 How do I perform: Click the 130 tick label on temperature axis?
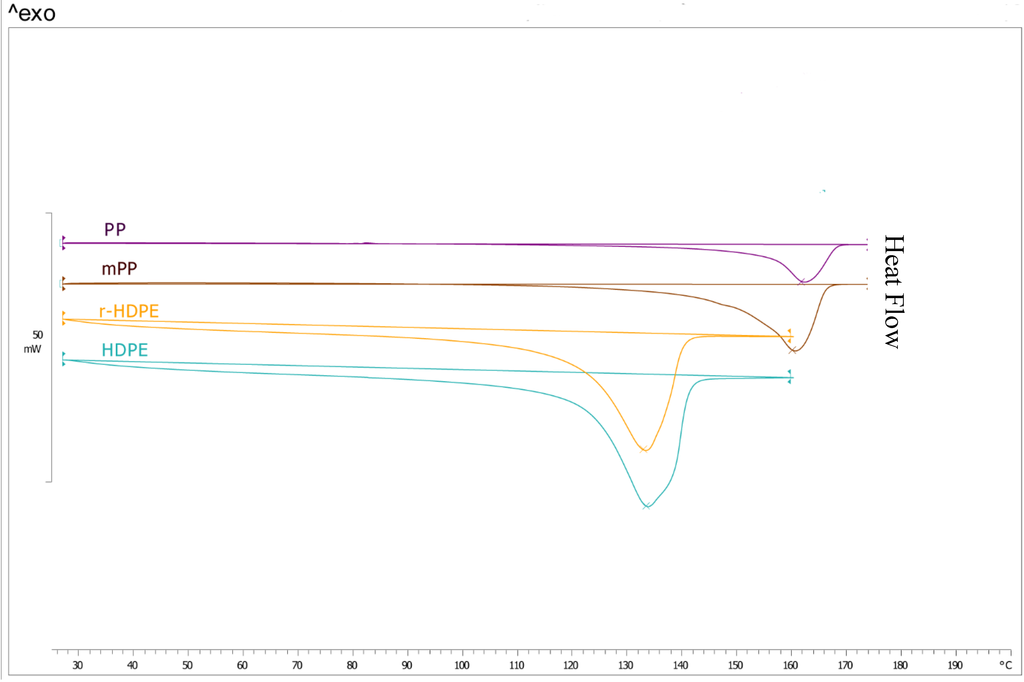626,666
